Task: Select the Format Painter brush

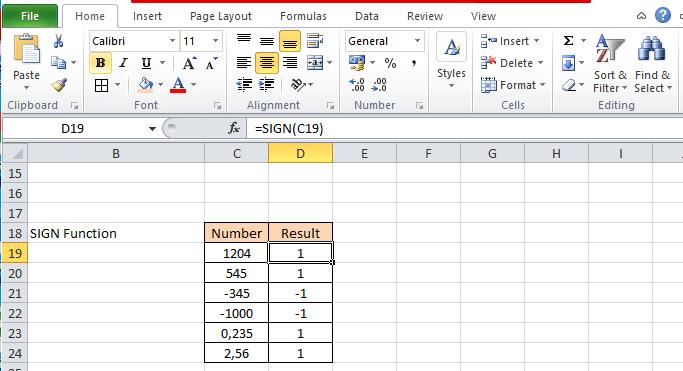Action: [x=59, y=85]
